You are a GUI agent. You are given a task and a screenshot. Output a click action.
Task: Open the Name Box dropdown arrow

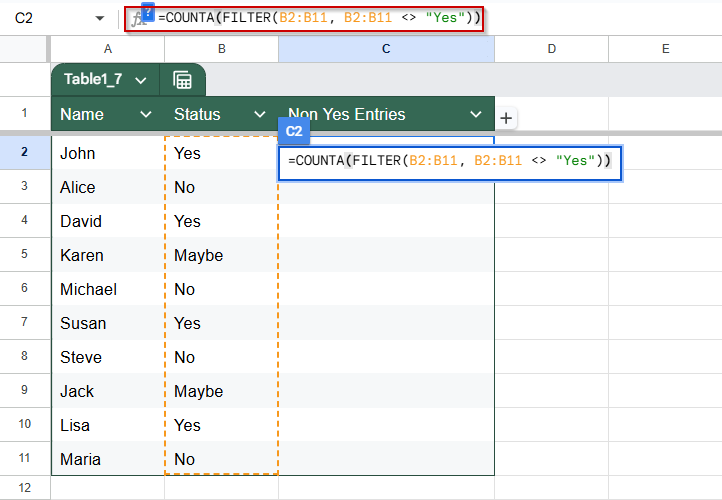99,18
